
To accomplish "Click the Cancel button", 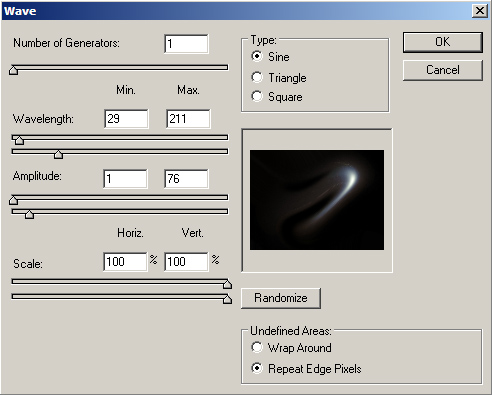I will [443, 70].
